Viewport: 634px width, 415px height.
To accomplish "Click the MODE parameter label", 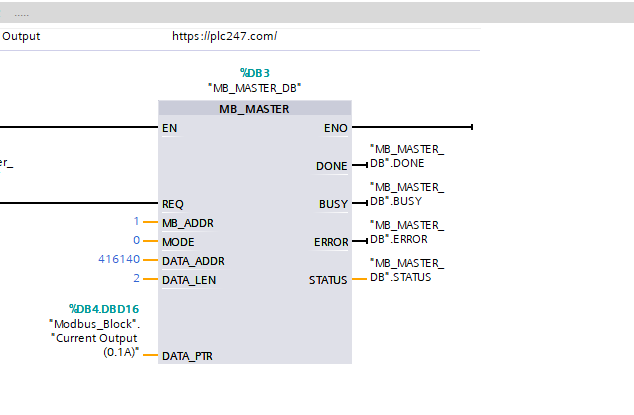I will coord(178,242).
